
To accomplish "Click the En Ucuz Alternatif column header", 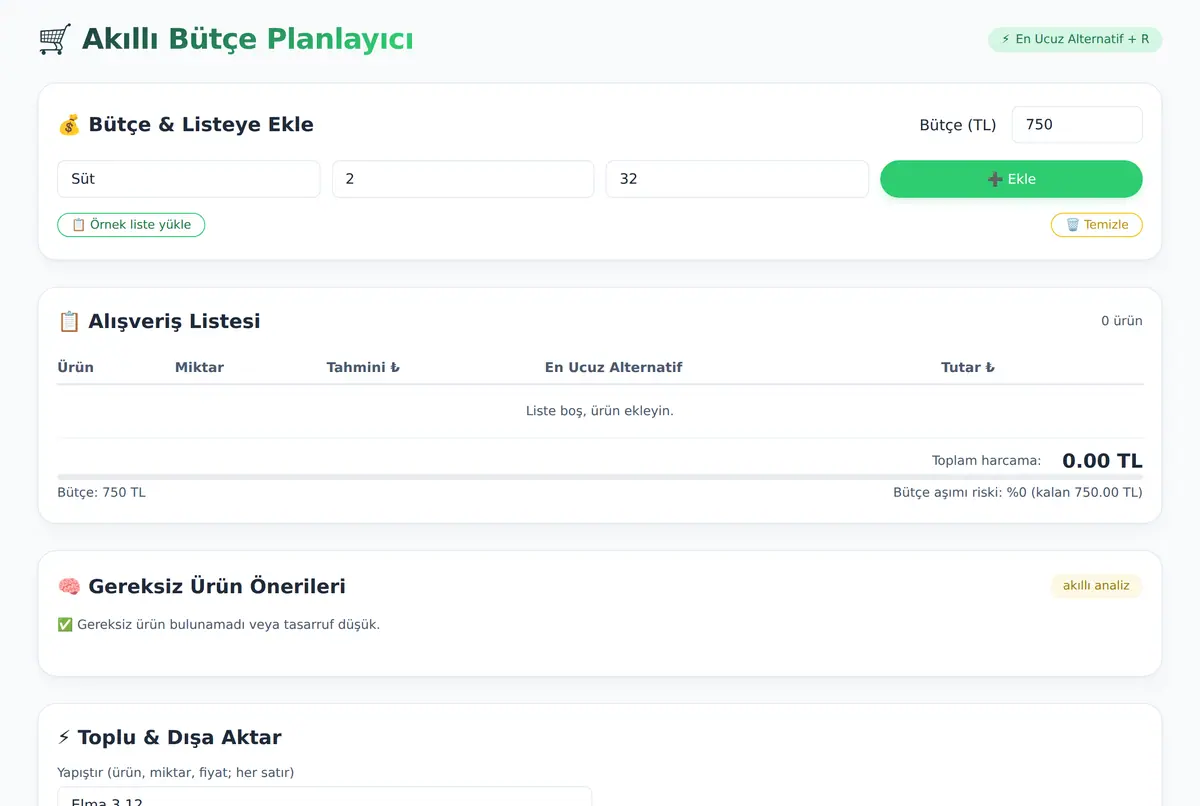I will [613, 367].
